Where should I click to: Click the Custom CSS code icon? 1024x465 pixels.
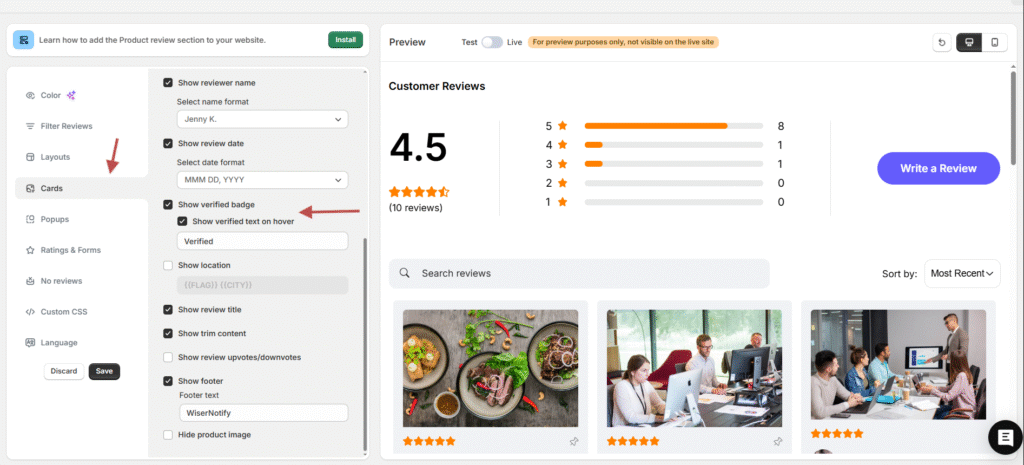click(x=31, y=312)
